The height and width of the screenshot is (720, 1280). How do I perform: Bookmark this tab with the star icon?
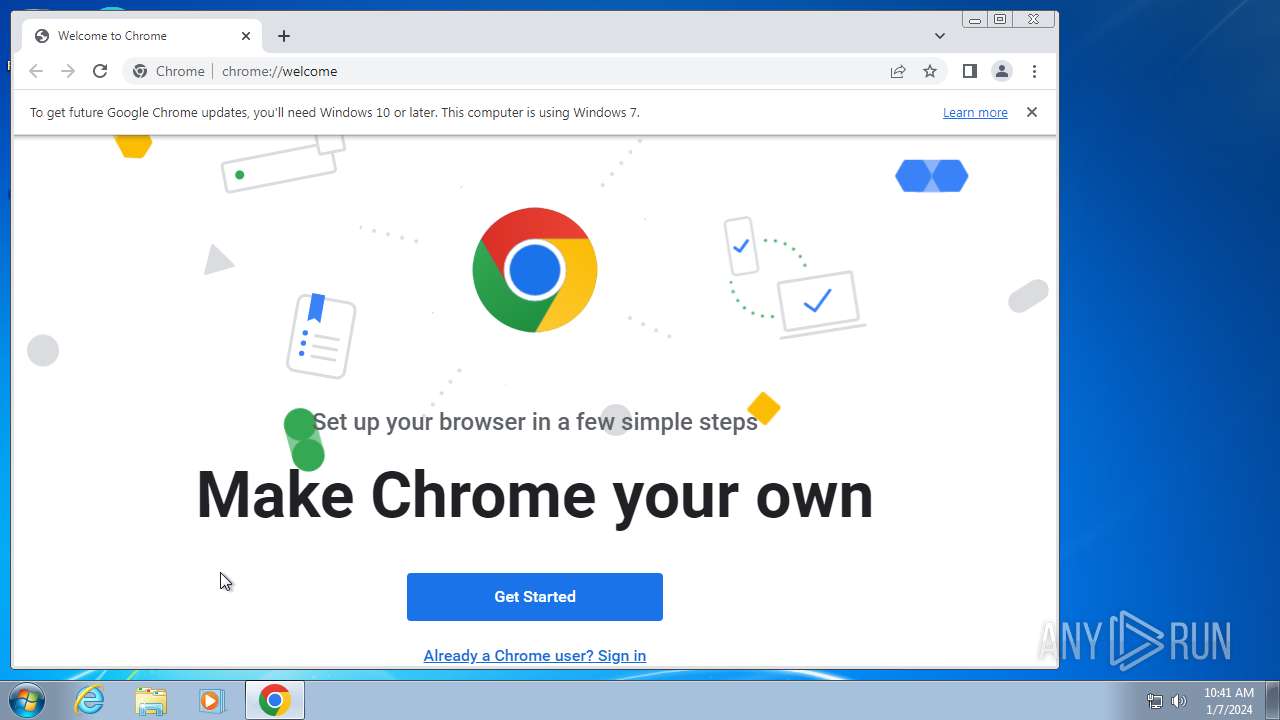pos(930,71)
